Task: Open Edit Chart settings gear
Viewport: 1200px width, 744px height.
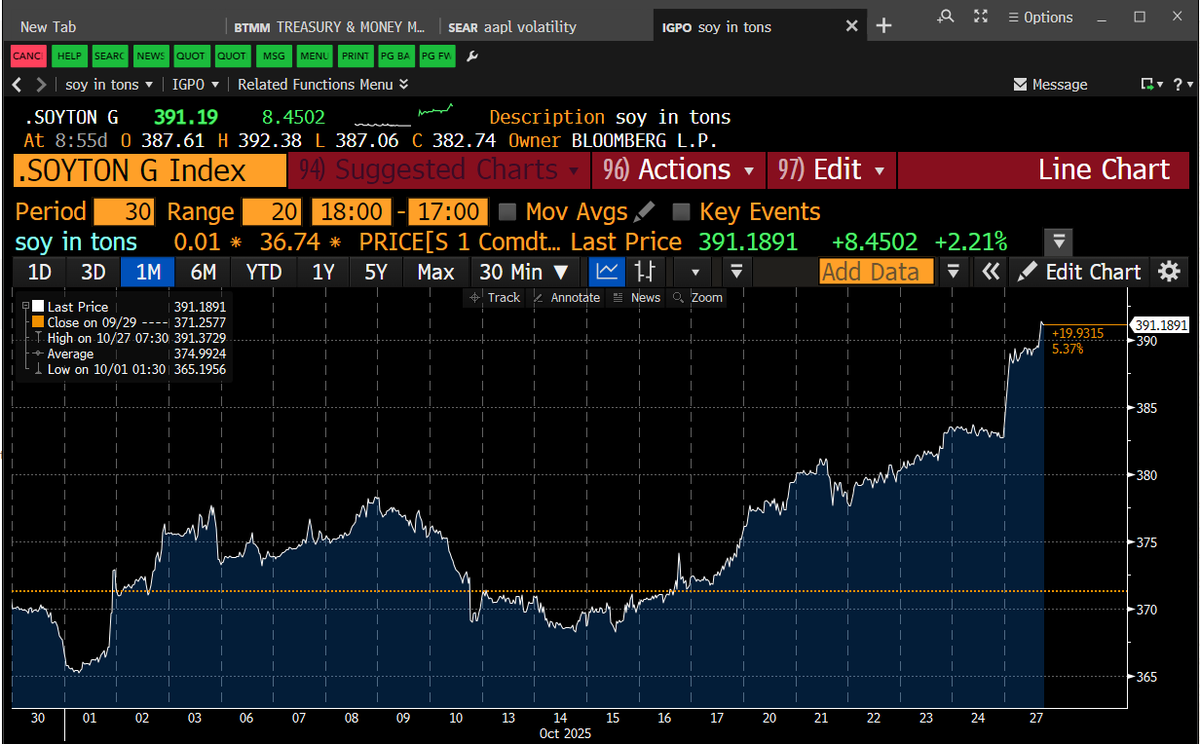Action: point(1169,271)
